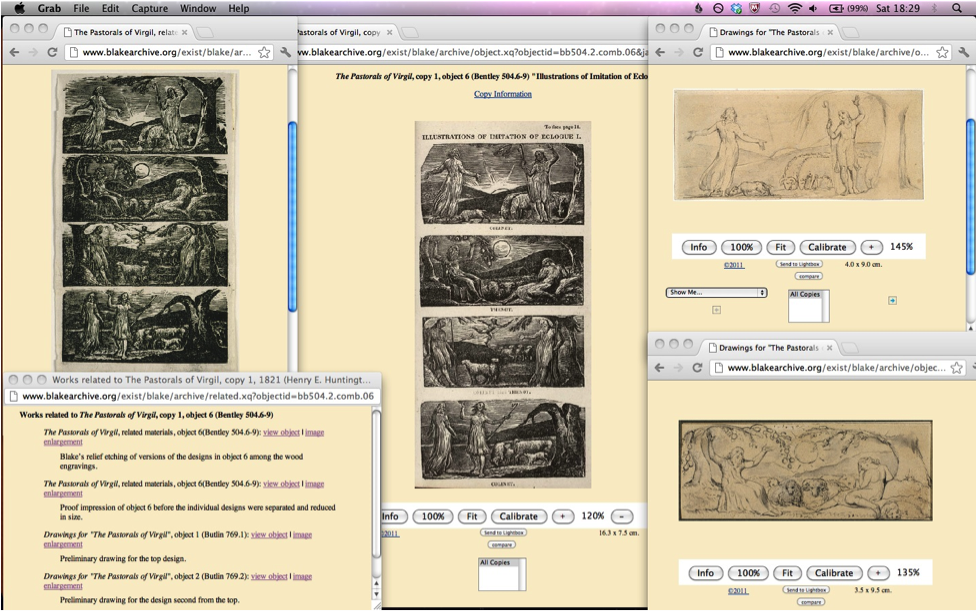The image size is (977, 611).
Task: Open the File menu
Action: 81,8
